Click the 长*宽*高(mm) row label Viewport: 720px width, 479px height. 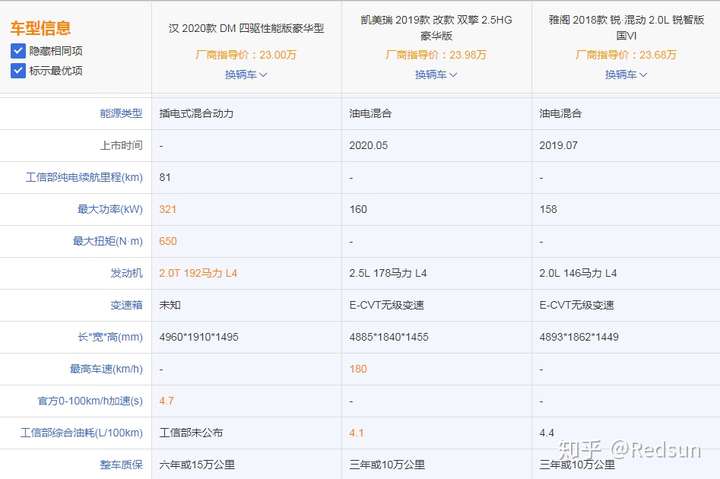click(110, 337)
